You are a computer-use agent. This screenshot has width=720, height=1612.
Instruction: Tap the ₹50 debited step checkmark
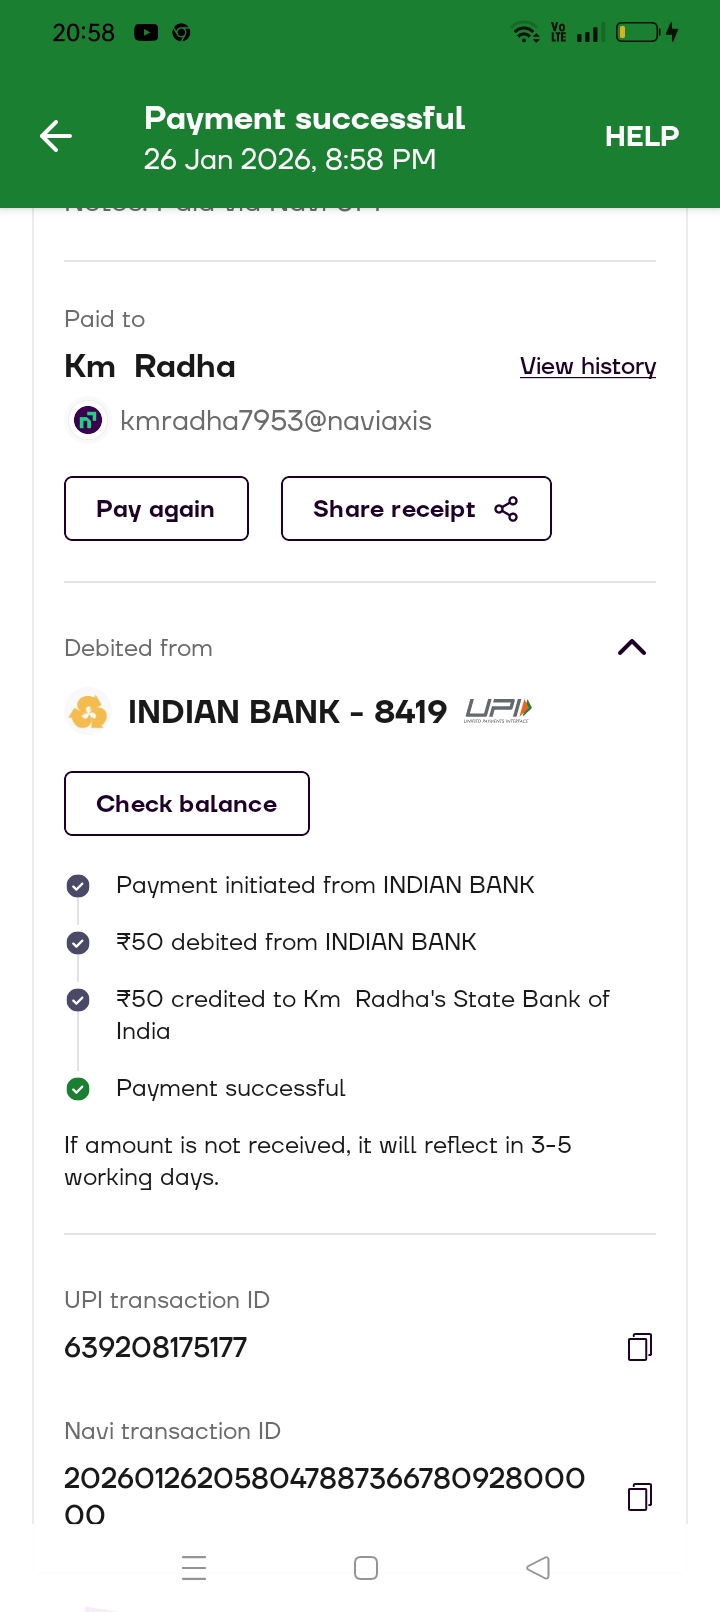tap(78, 943)
